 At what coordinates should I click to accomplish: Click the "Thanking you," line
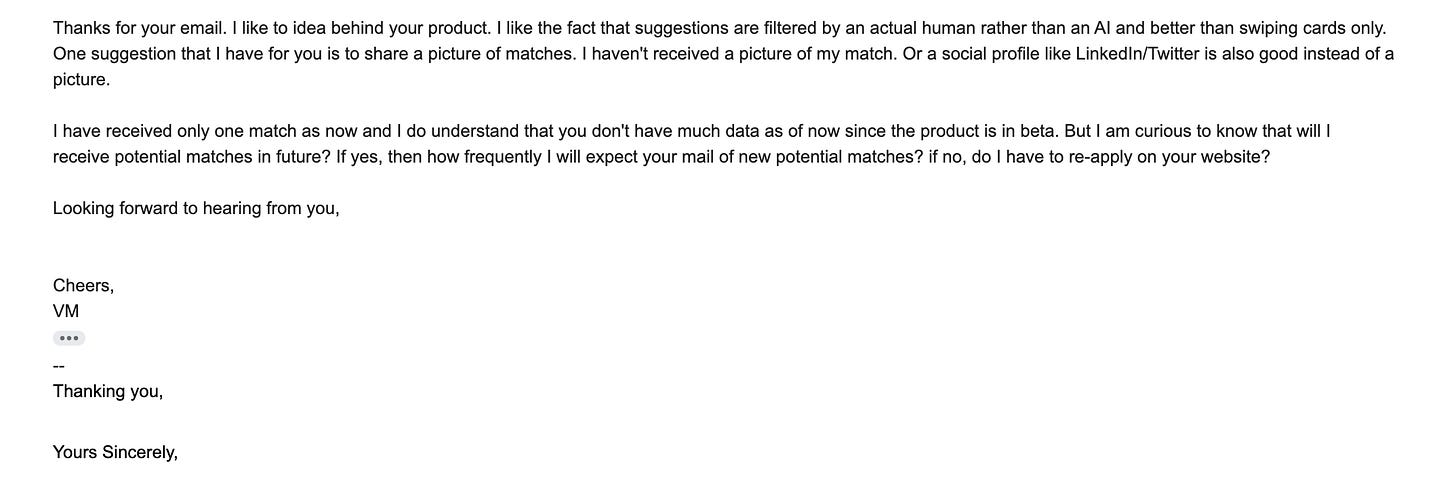coord(108,391)
